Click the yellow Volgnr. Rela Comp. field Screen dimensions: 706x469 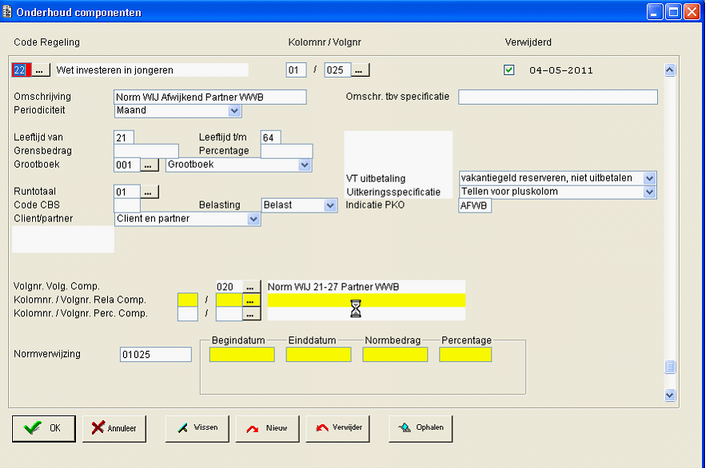coord(229,300)
